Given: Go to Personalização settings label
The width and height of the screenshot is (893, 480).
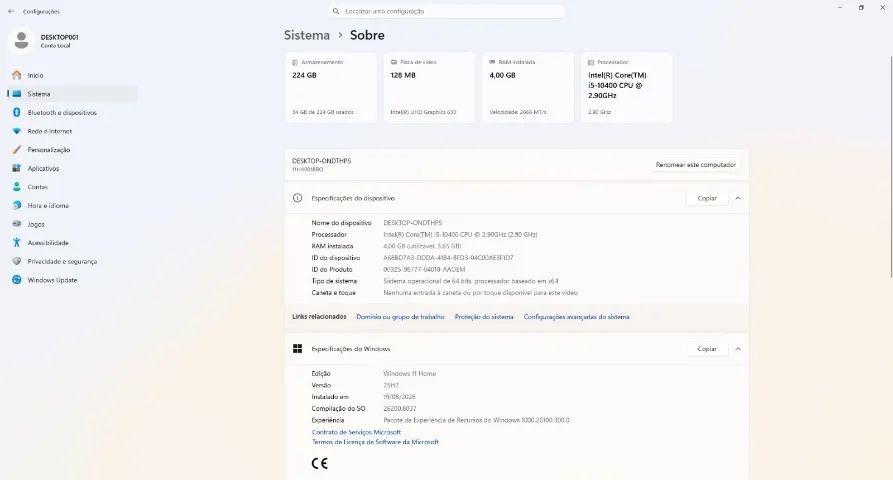Looking at the screenshot, I should coord(49,150).
